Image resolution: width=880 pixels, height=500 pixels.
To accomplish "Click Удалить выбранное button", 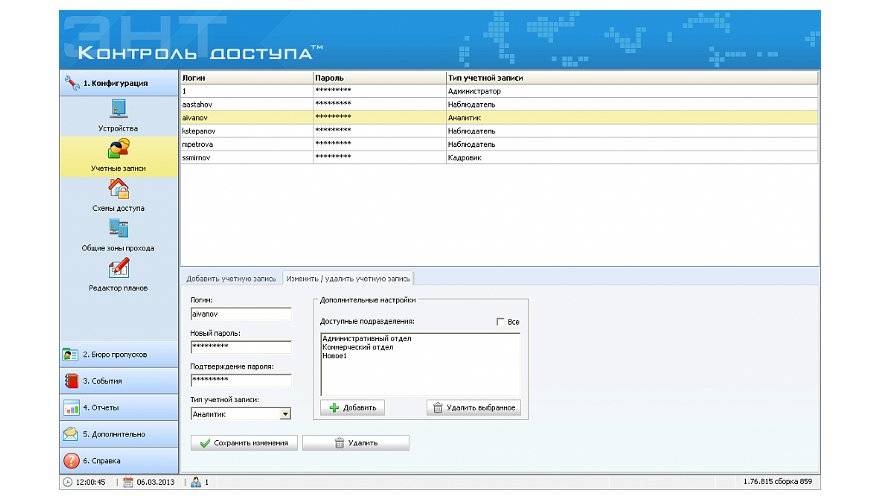I will click(x=474, y=408).
